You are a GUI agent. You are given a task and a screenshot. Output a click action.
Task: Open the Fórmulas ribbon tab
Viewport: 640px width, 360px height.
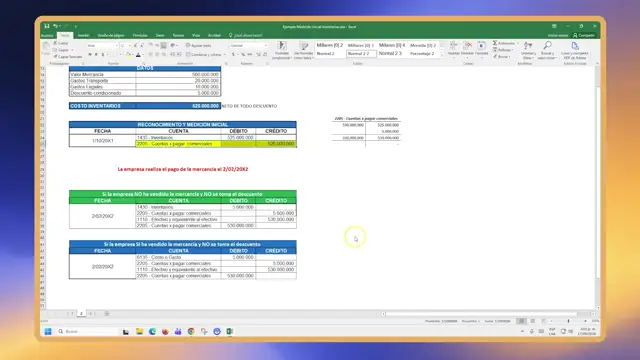[140, 36]
